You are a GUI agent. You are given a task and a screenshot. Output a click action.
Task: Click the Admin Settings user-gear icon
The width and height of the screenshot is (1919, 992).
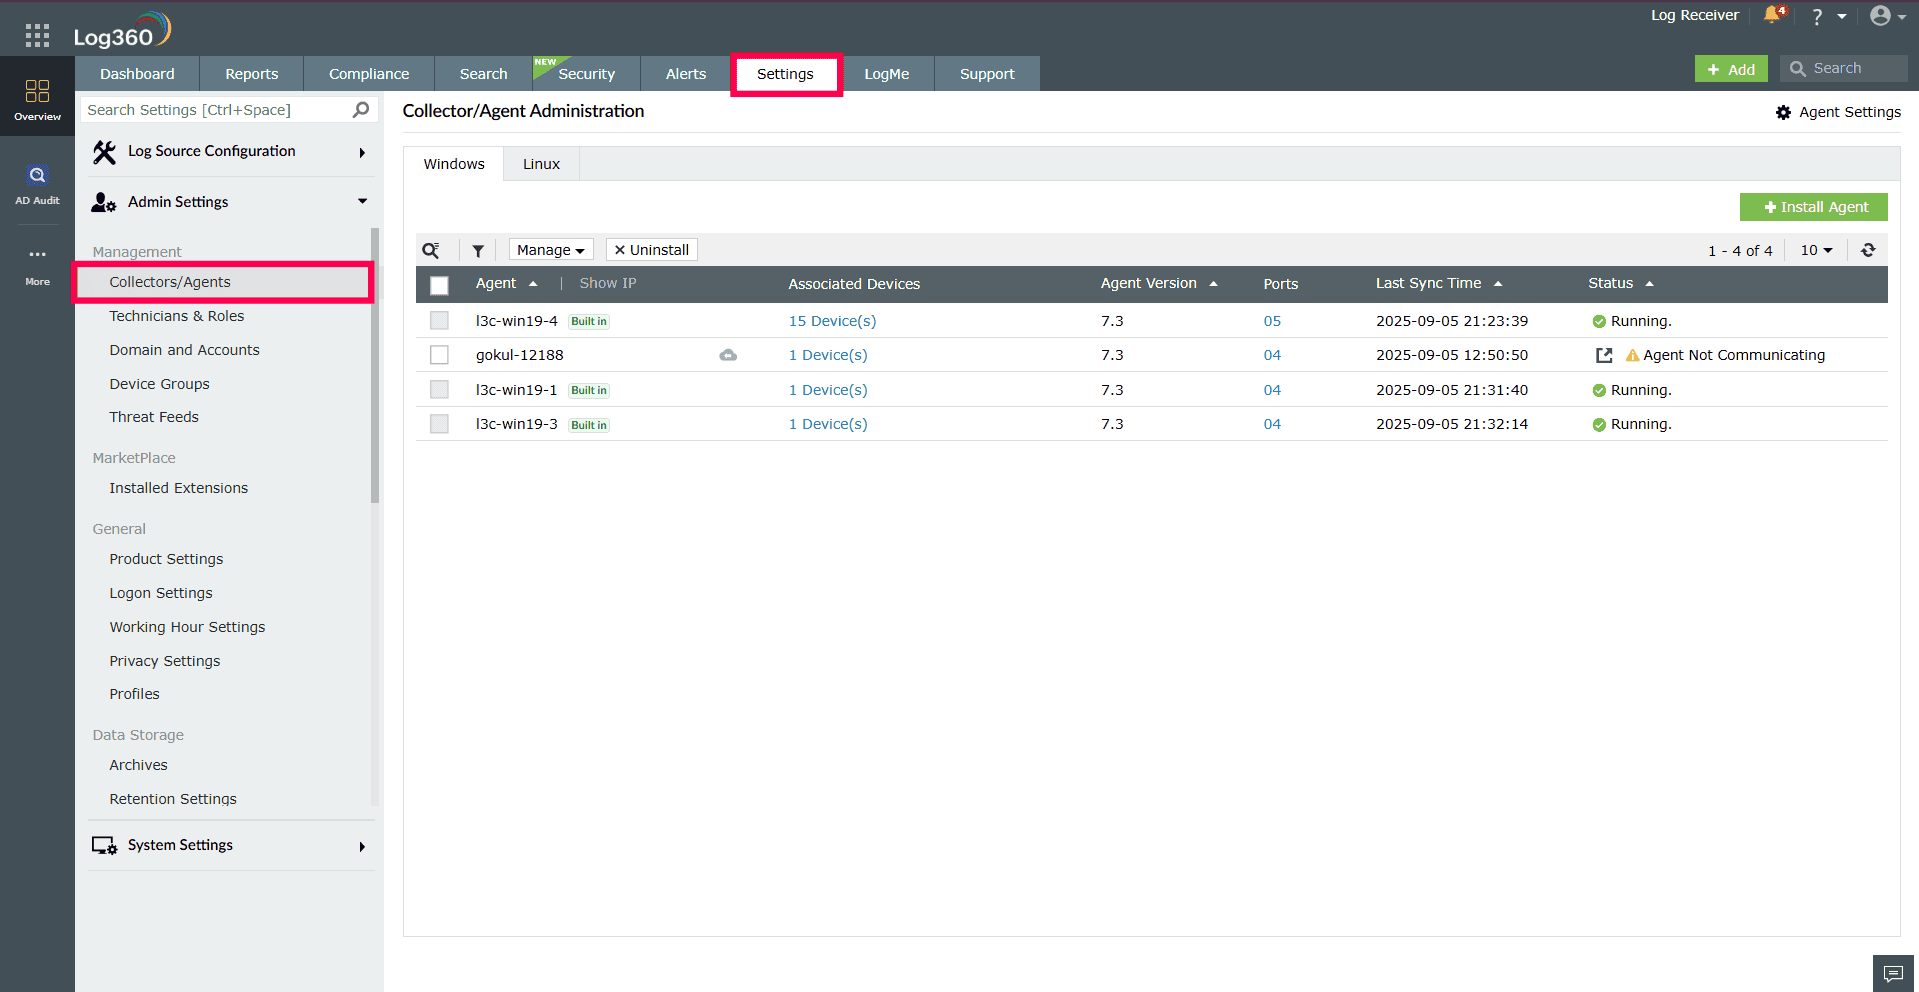pos(104,202)
